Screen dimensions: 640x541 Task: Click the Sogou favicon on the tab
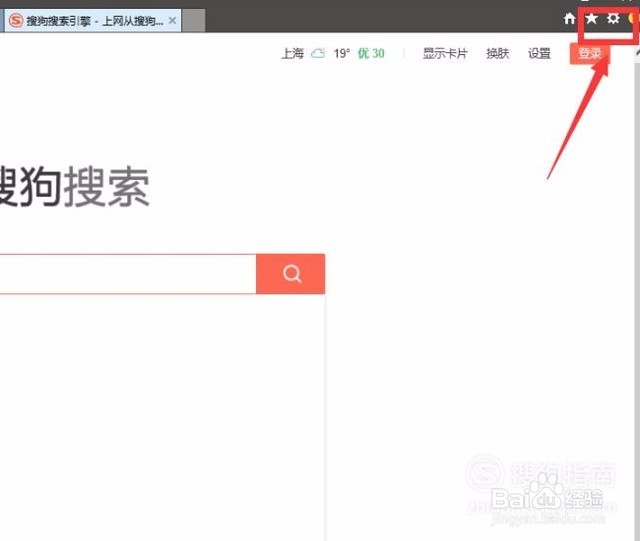[x=16, y=20]
